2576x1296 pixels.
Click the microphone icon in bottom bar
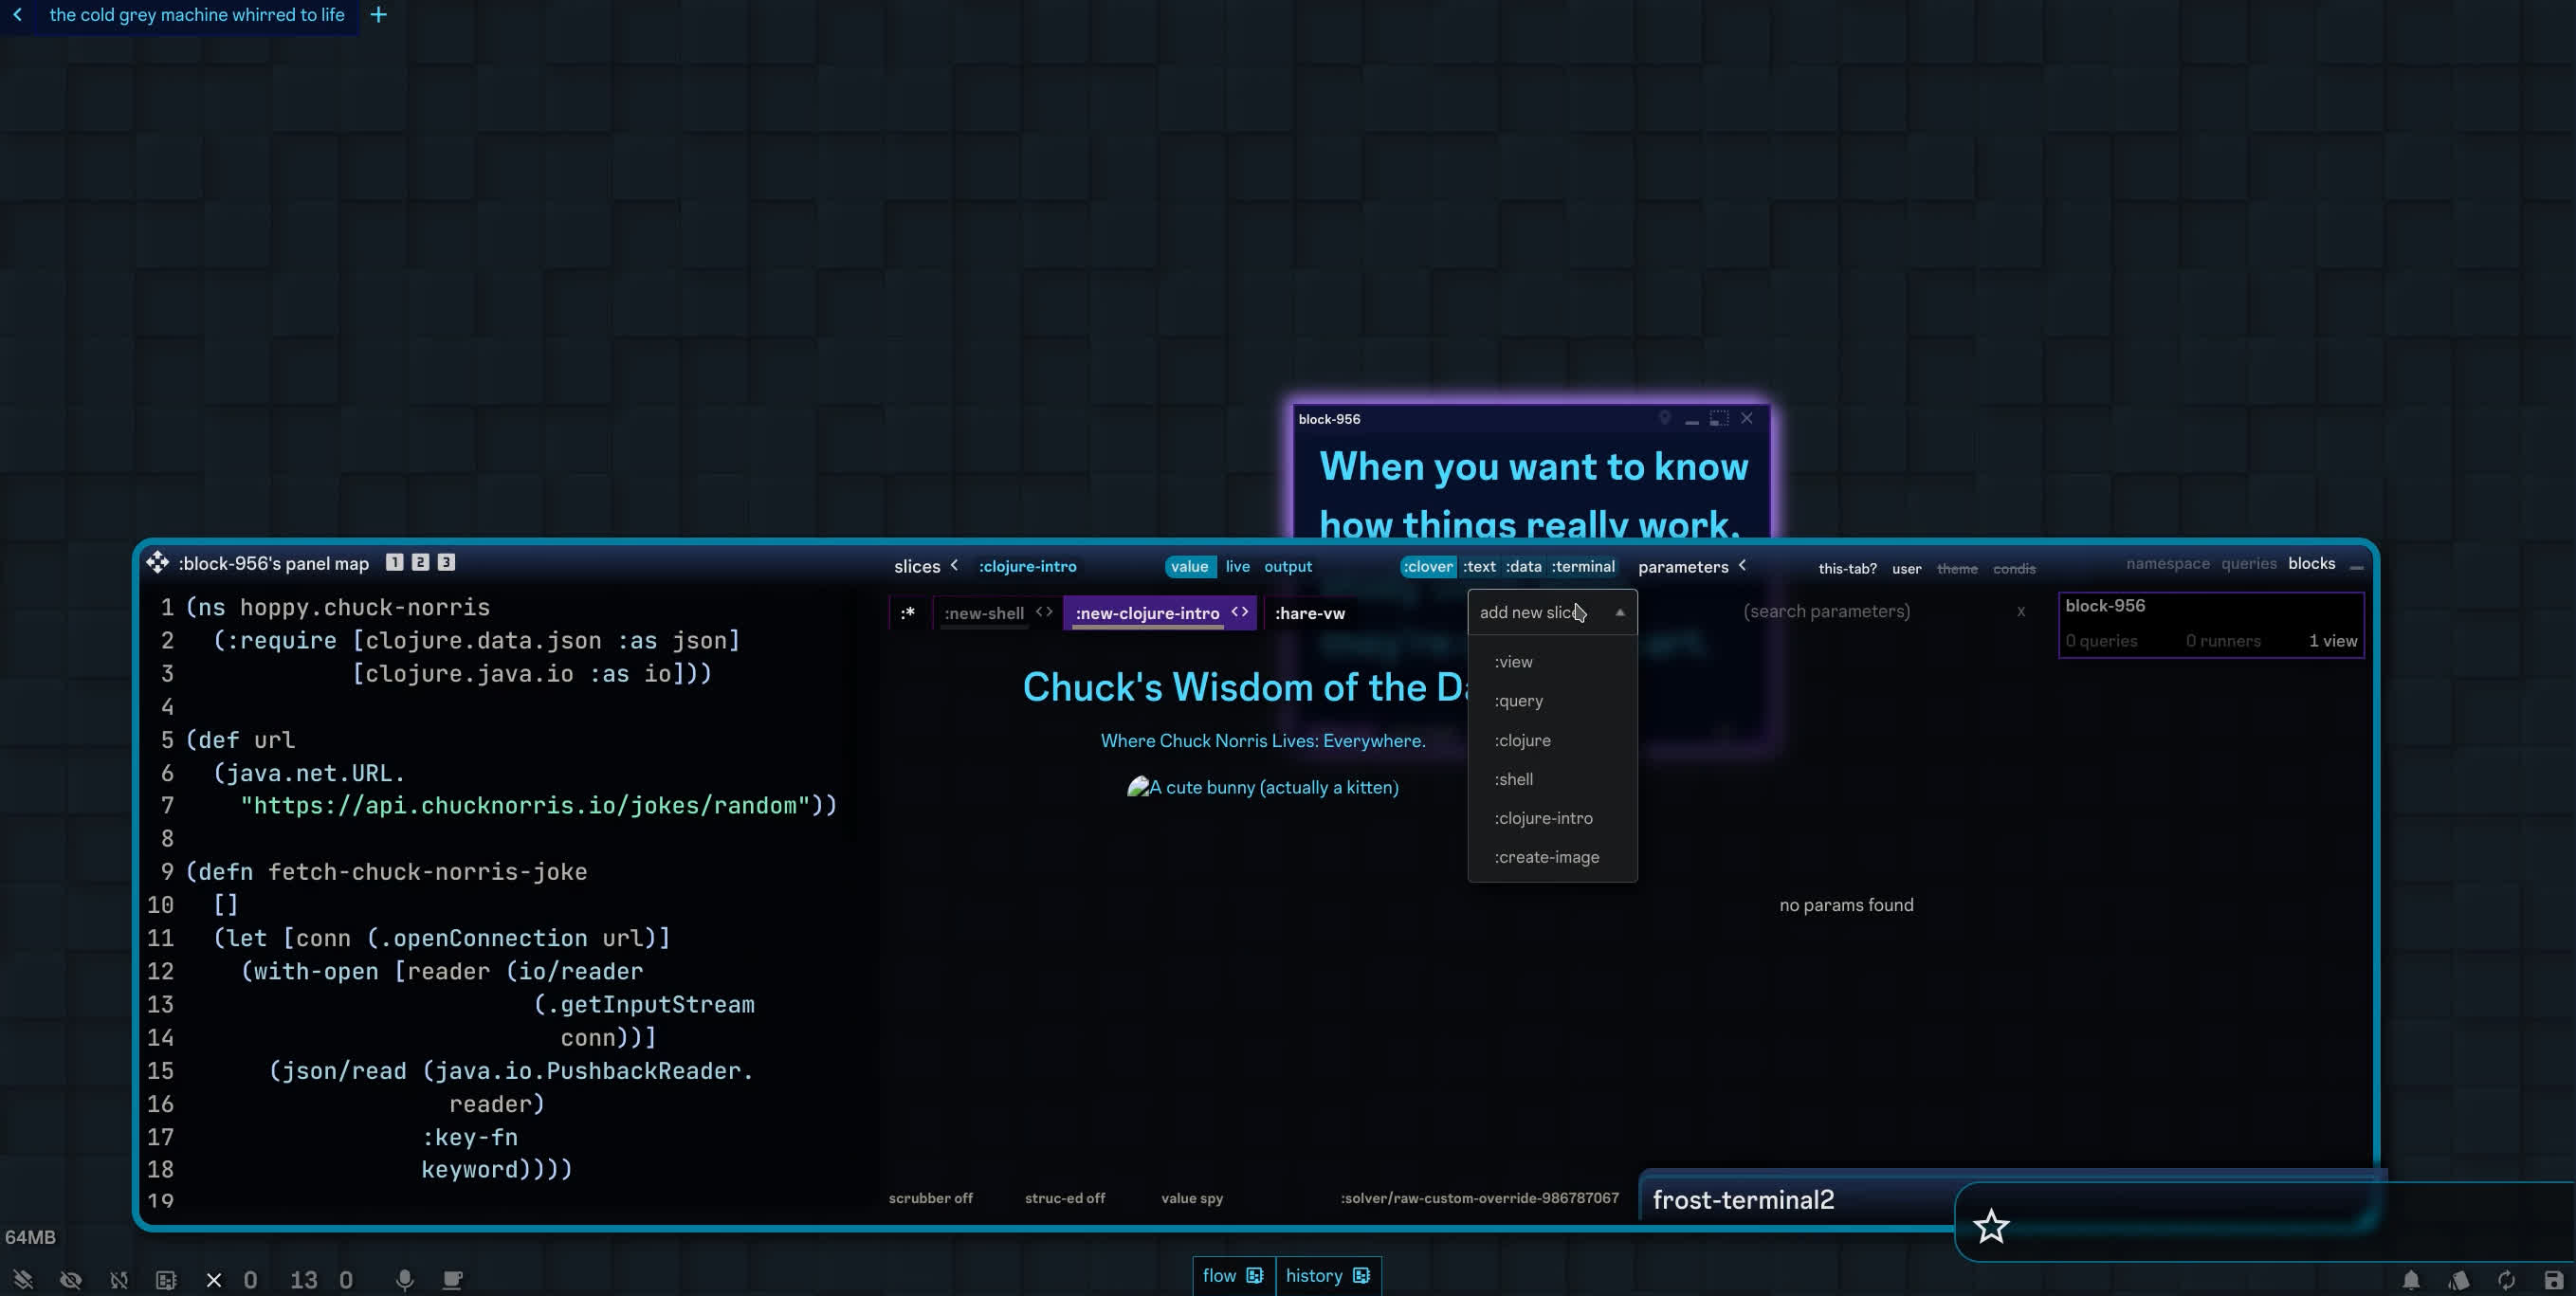point(404,1280)
